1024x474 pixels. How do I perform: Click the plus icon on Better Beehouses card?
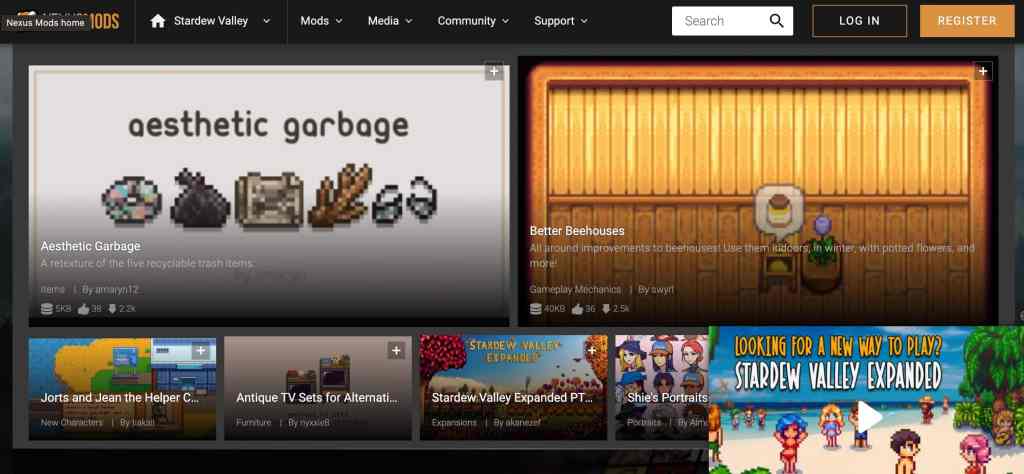(983, 71)
